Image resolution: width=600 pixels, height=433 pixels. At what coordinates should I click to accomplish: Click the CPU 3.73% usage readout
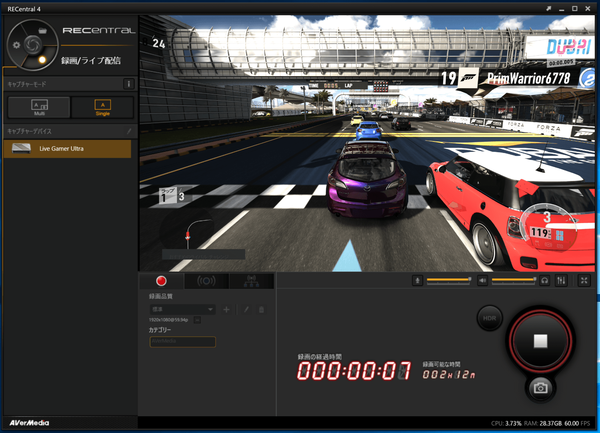coord(506,423)
